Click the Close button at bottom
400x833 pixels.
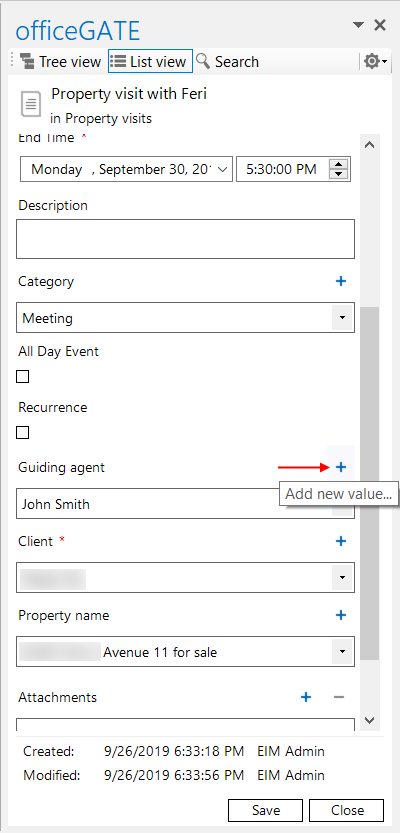tap(346, 810)
